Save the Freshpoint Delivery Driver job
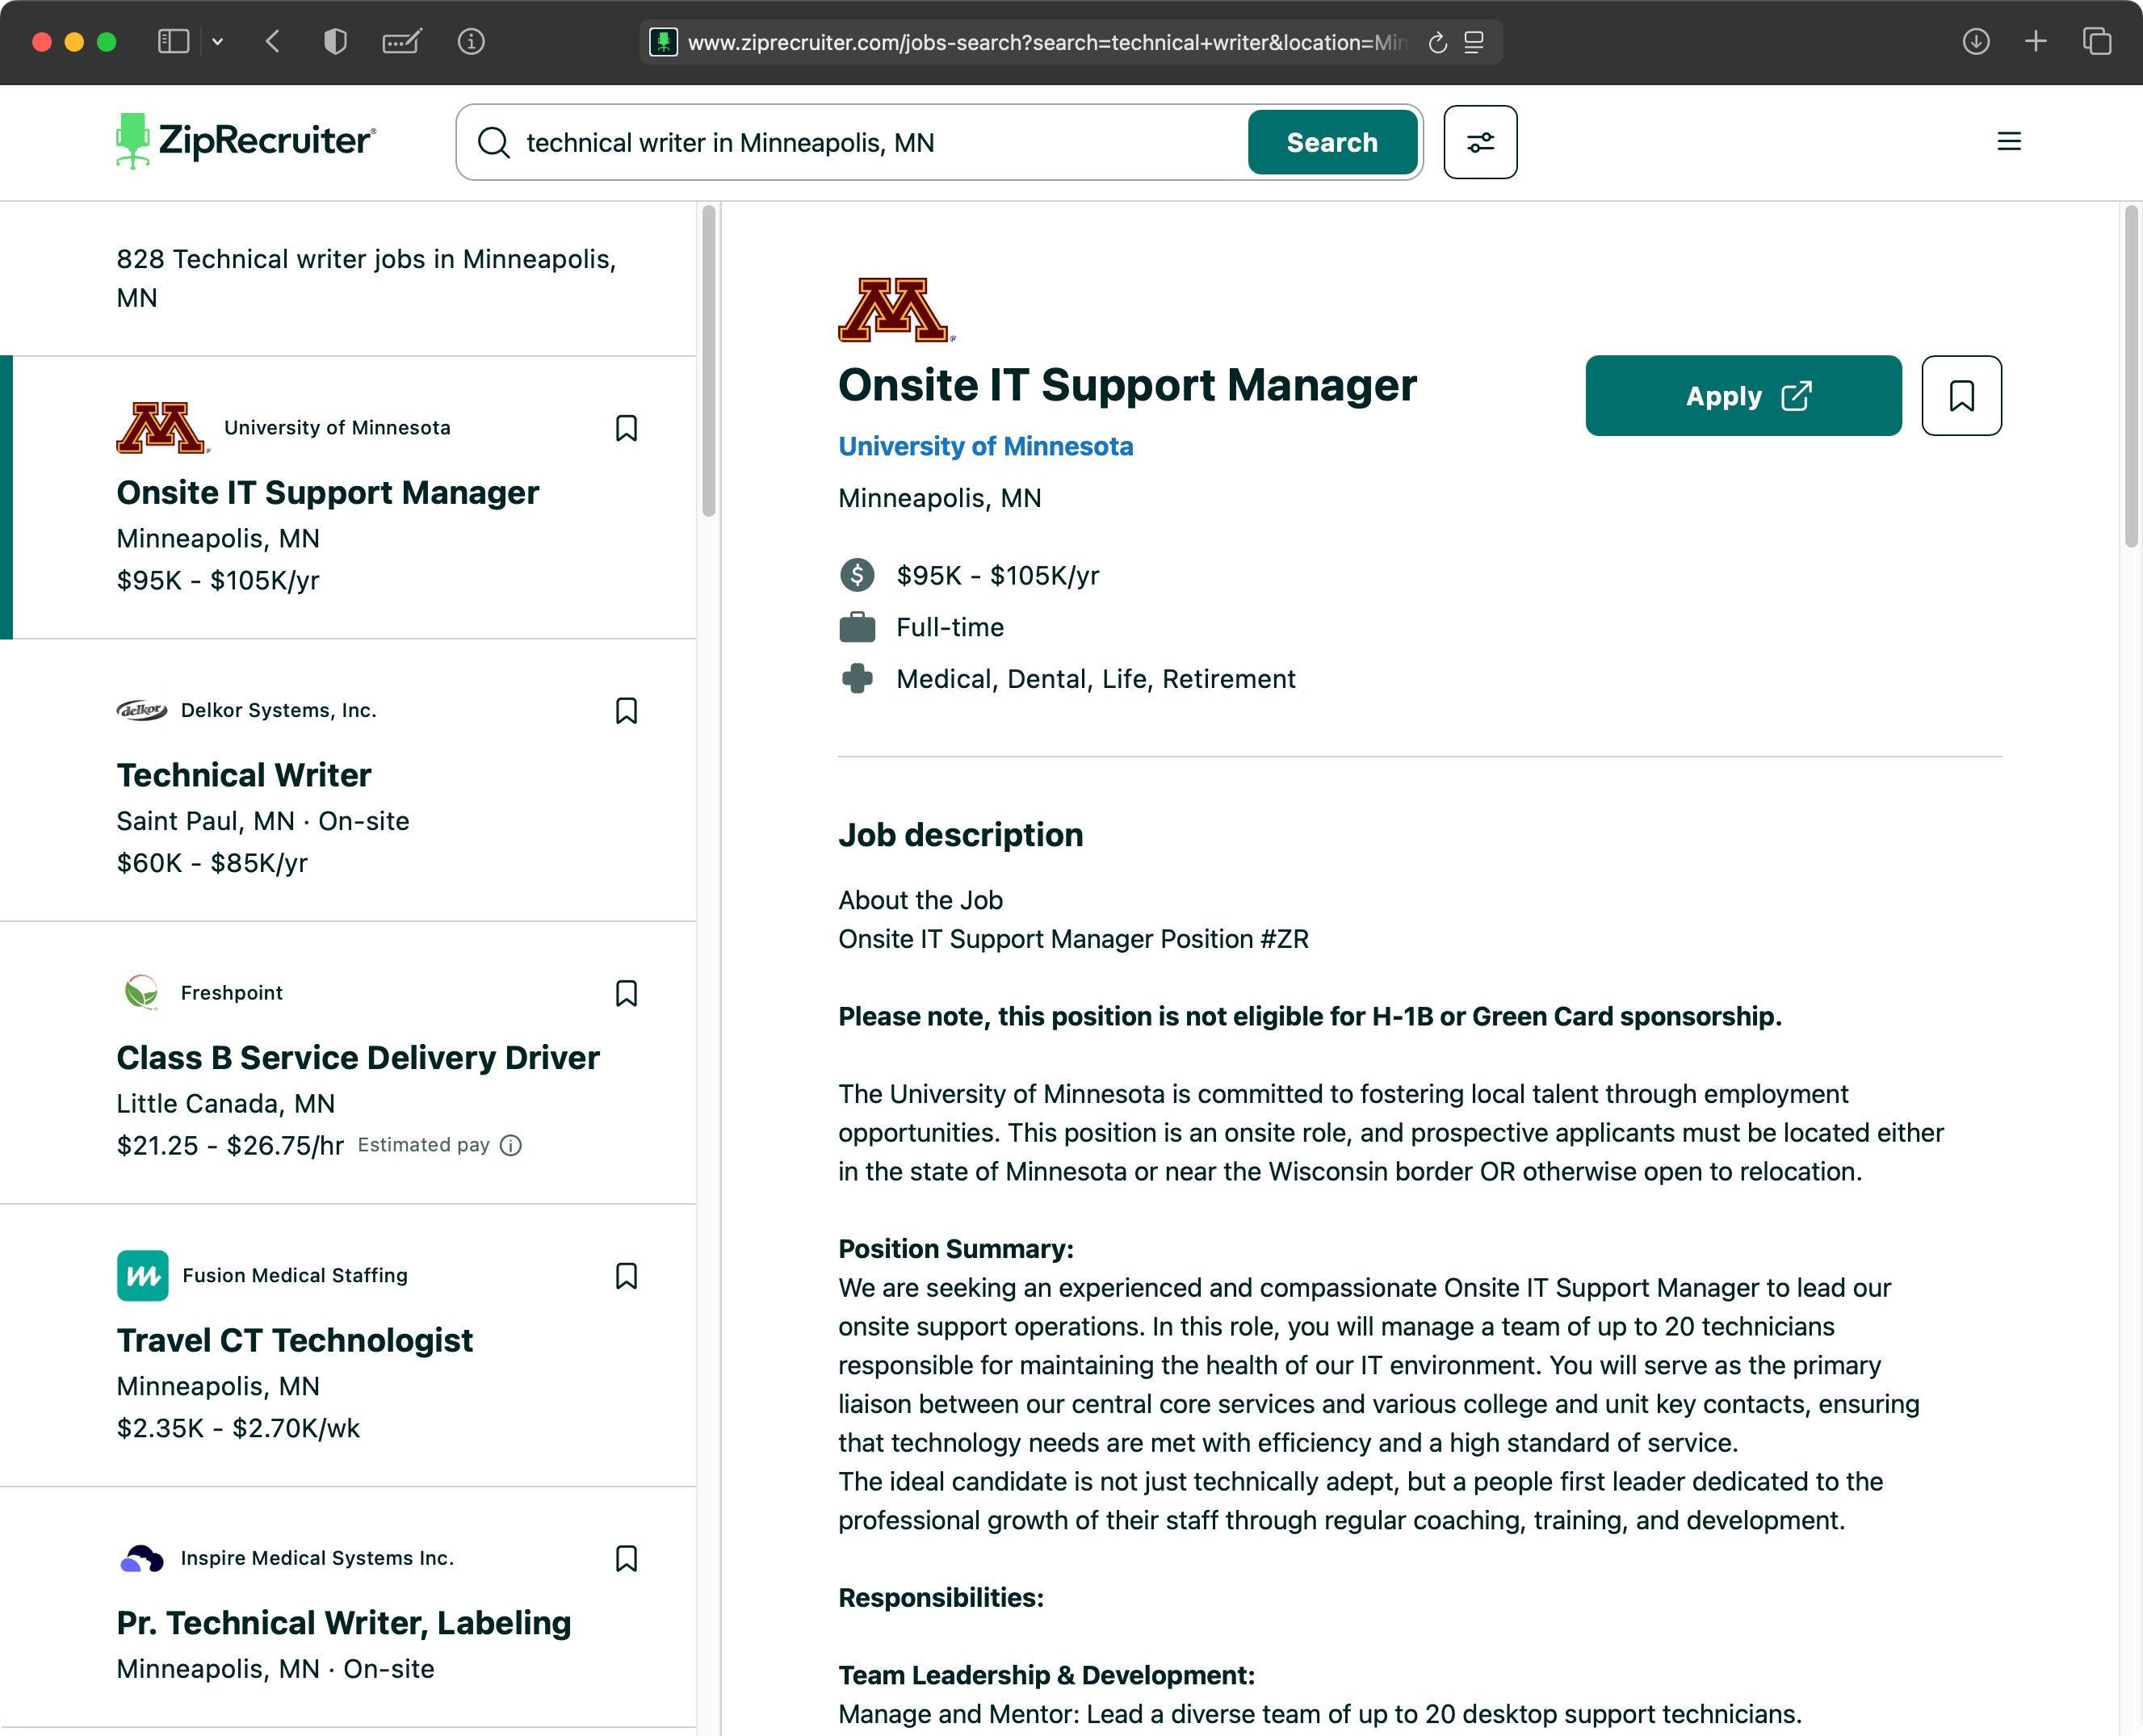Screen dimensions: 2143x1736 click(x=626, y=993)
